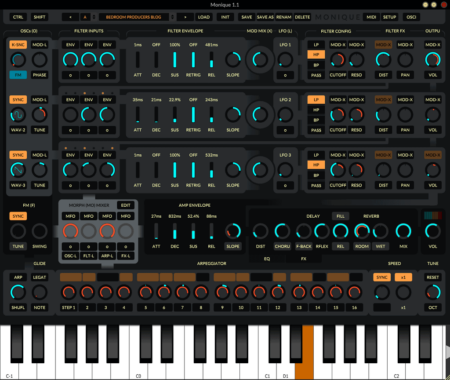The width and height of the screenshot is (450, 380).
Task: Select BP filter type for filter 2
Action: (x=316, y=120)
